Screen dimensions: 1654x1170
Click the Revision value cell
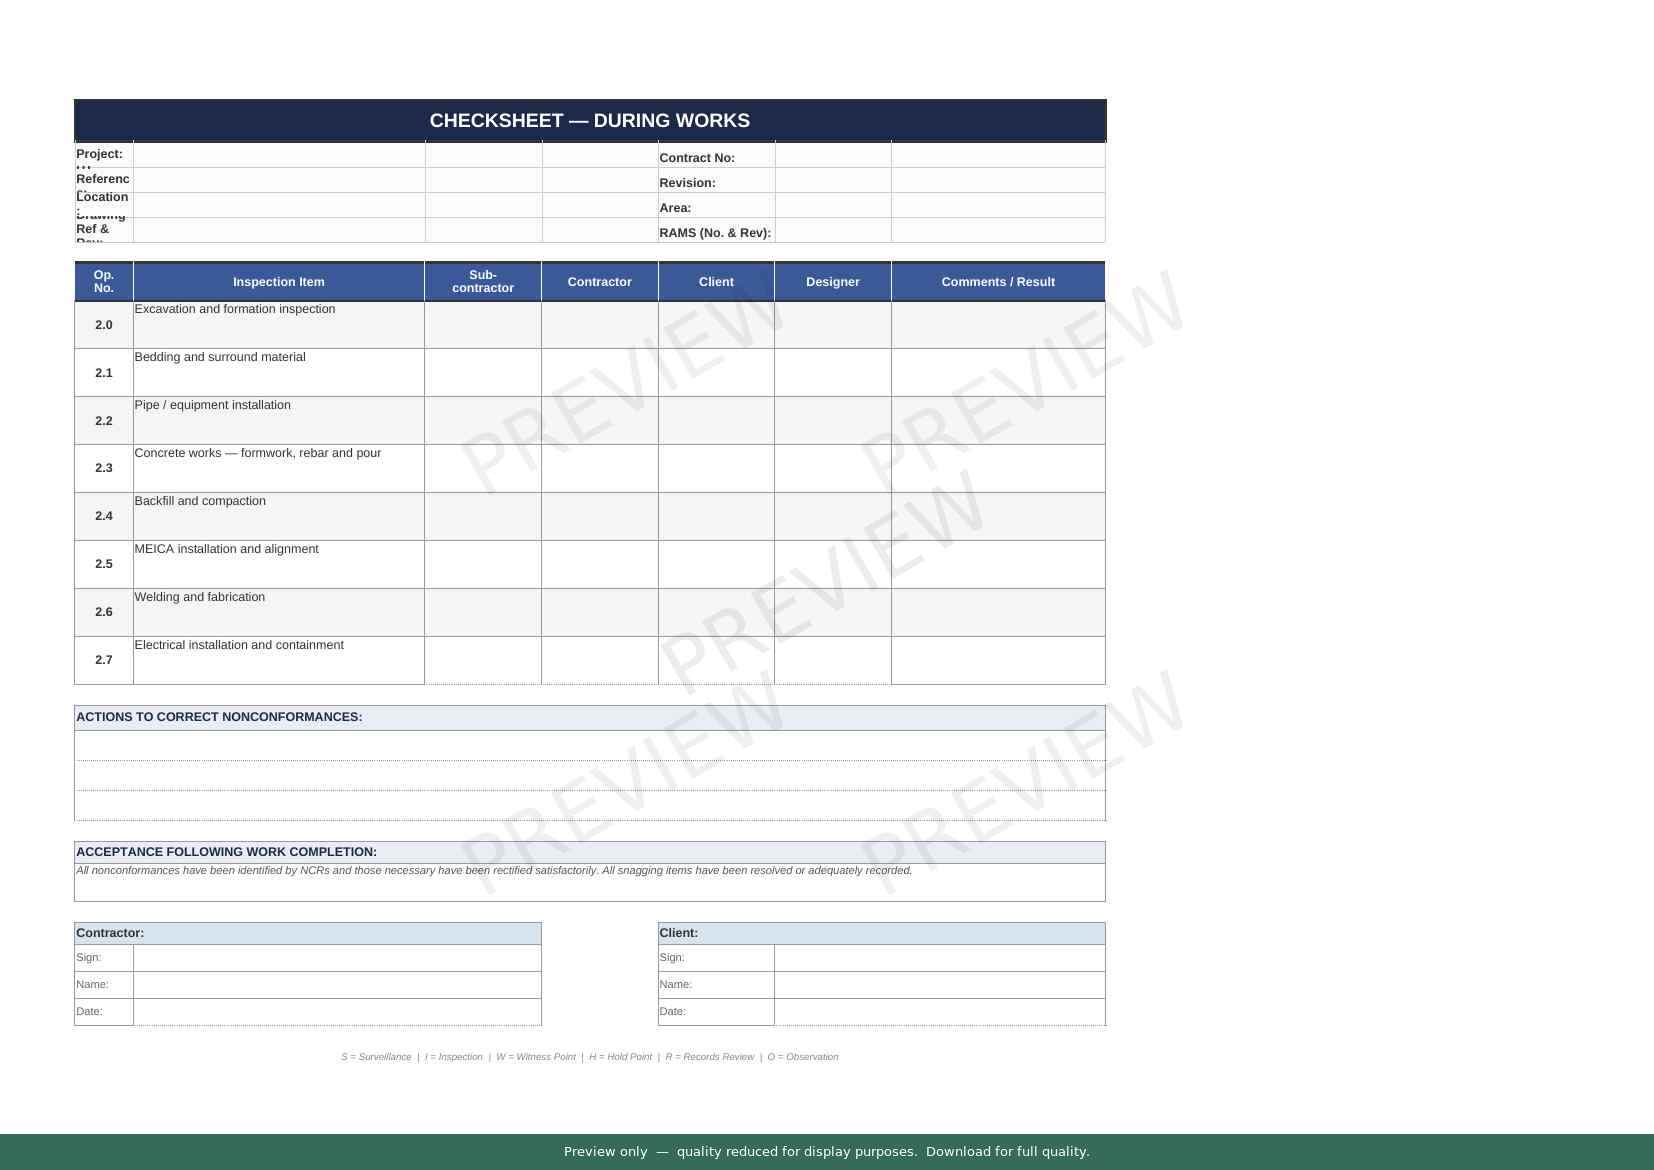tap(832, 181)
